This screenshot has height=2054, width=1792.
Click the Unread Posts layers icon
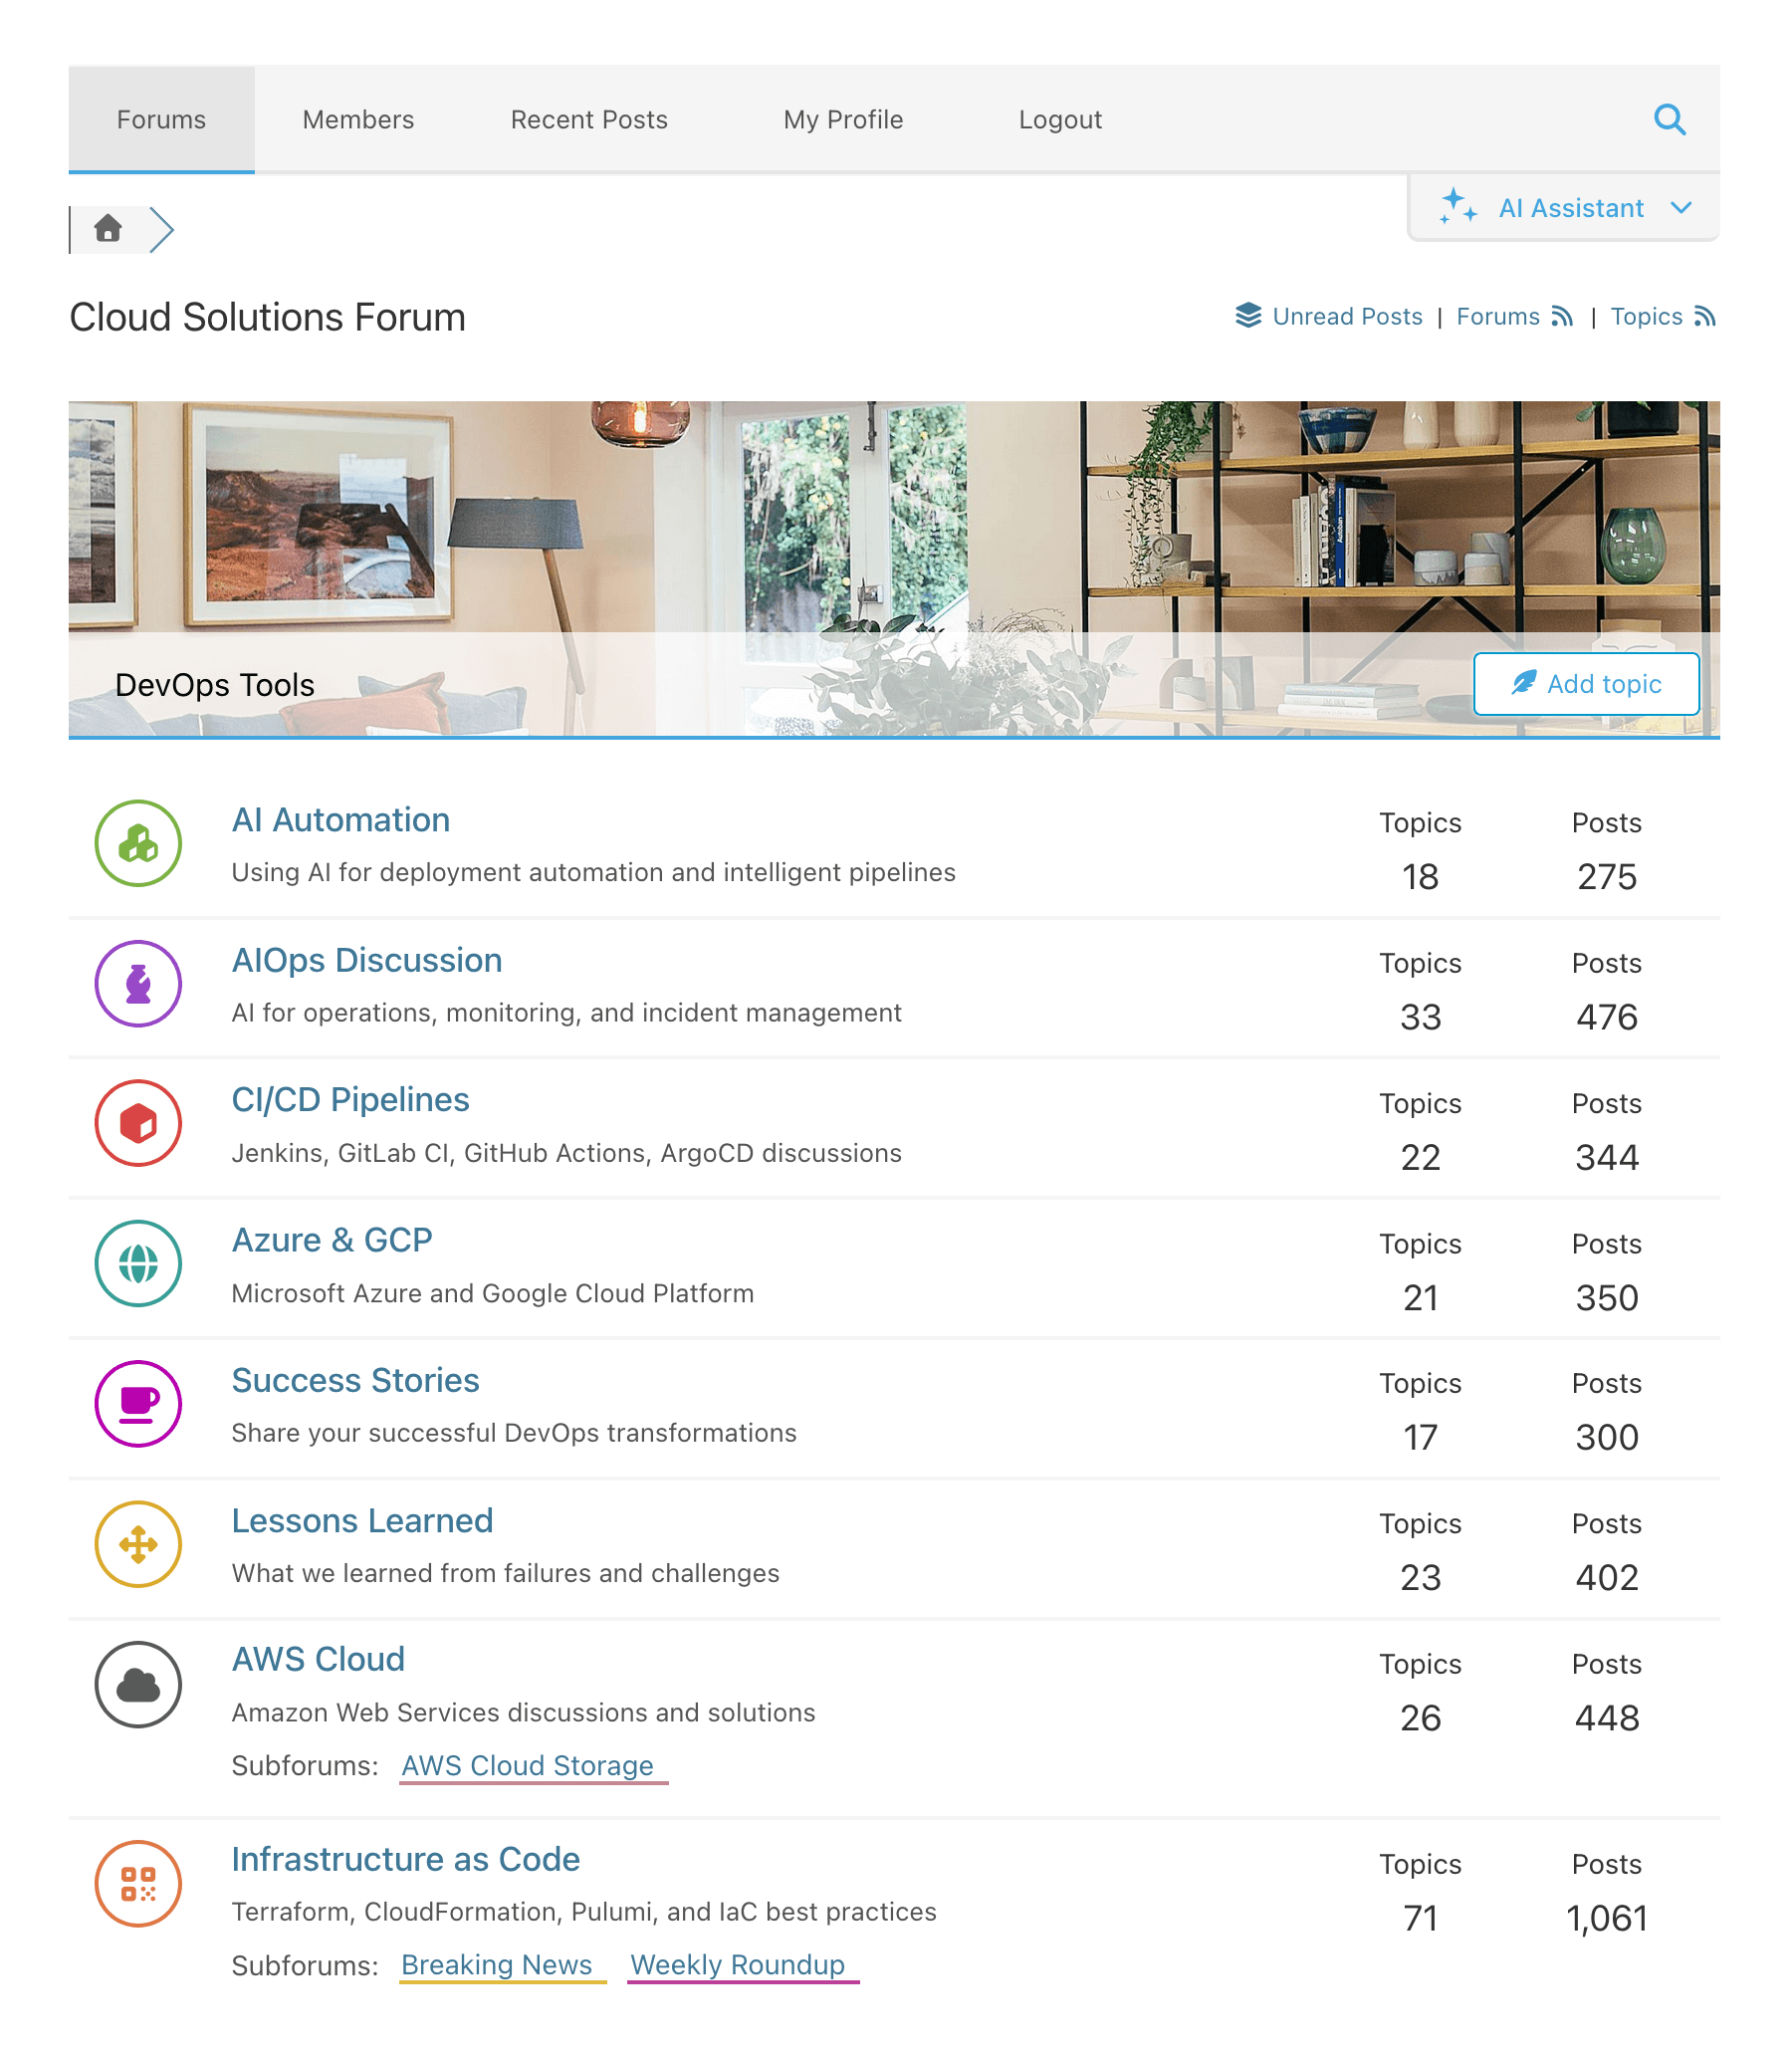coord(1249,316)
